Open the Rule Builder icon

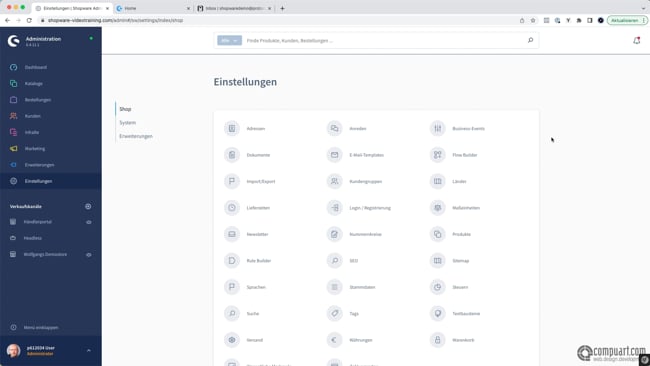[232, 261]
